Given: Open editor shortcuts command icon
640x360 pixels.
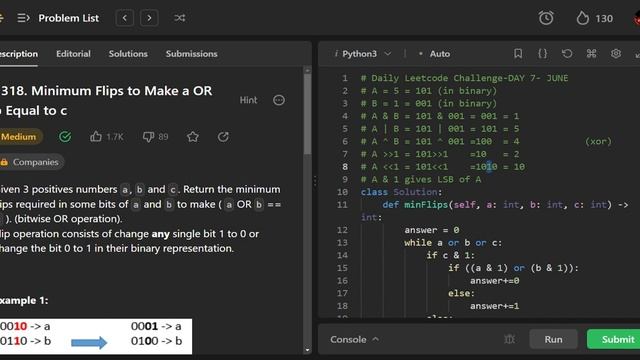Looking at the screenshot, I should click(x=591, y=53).
